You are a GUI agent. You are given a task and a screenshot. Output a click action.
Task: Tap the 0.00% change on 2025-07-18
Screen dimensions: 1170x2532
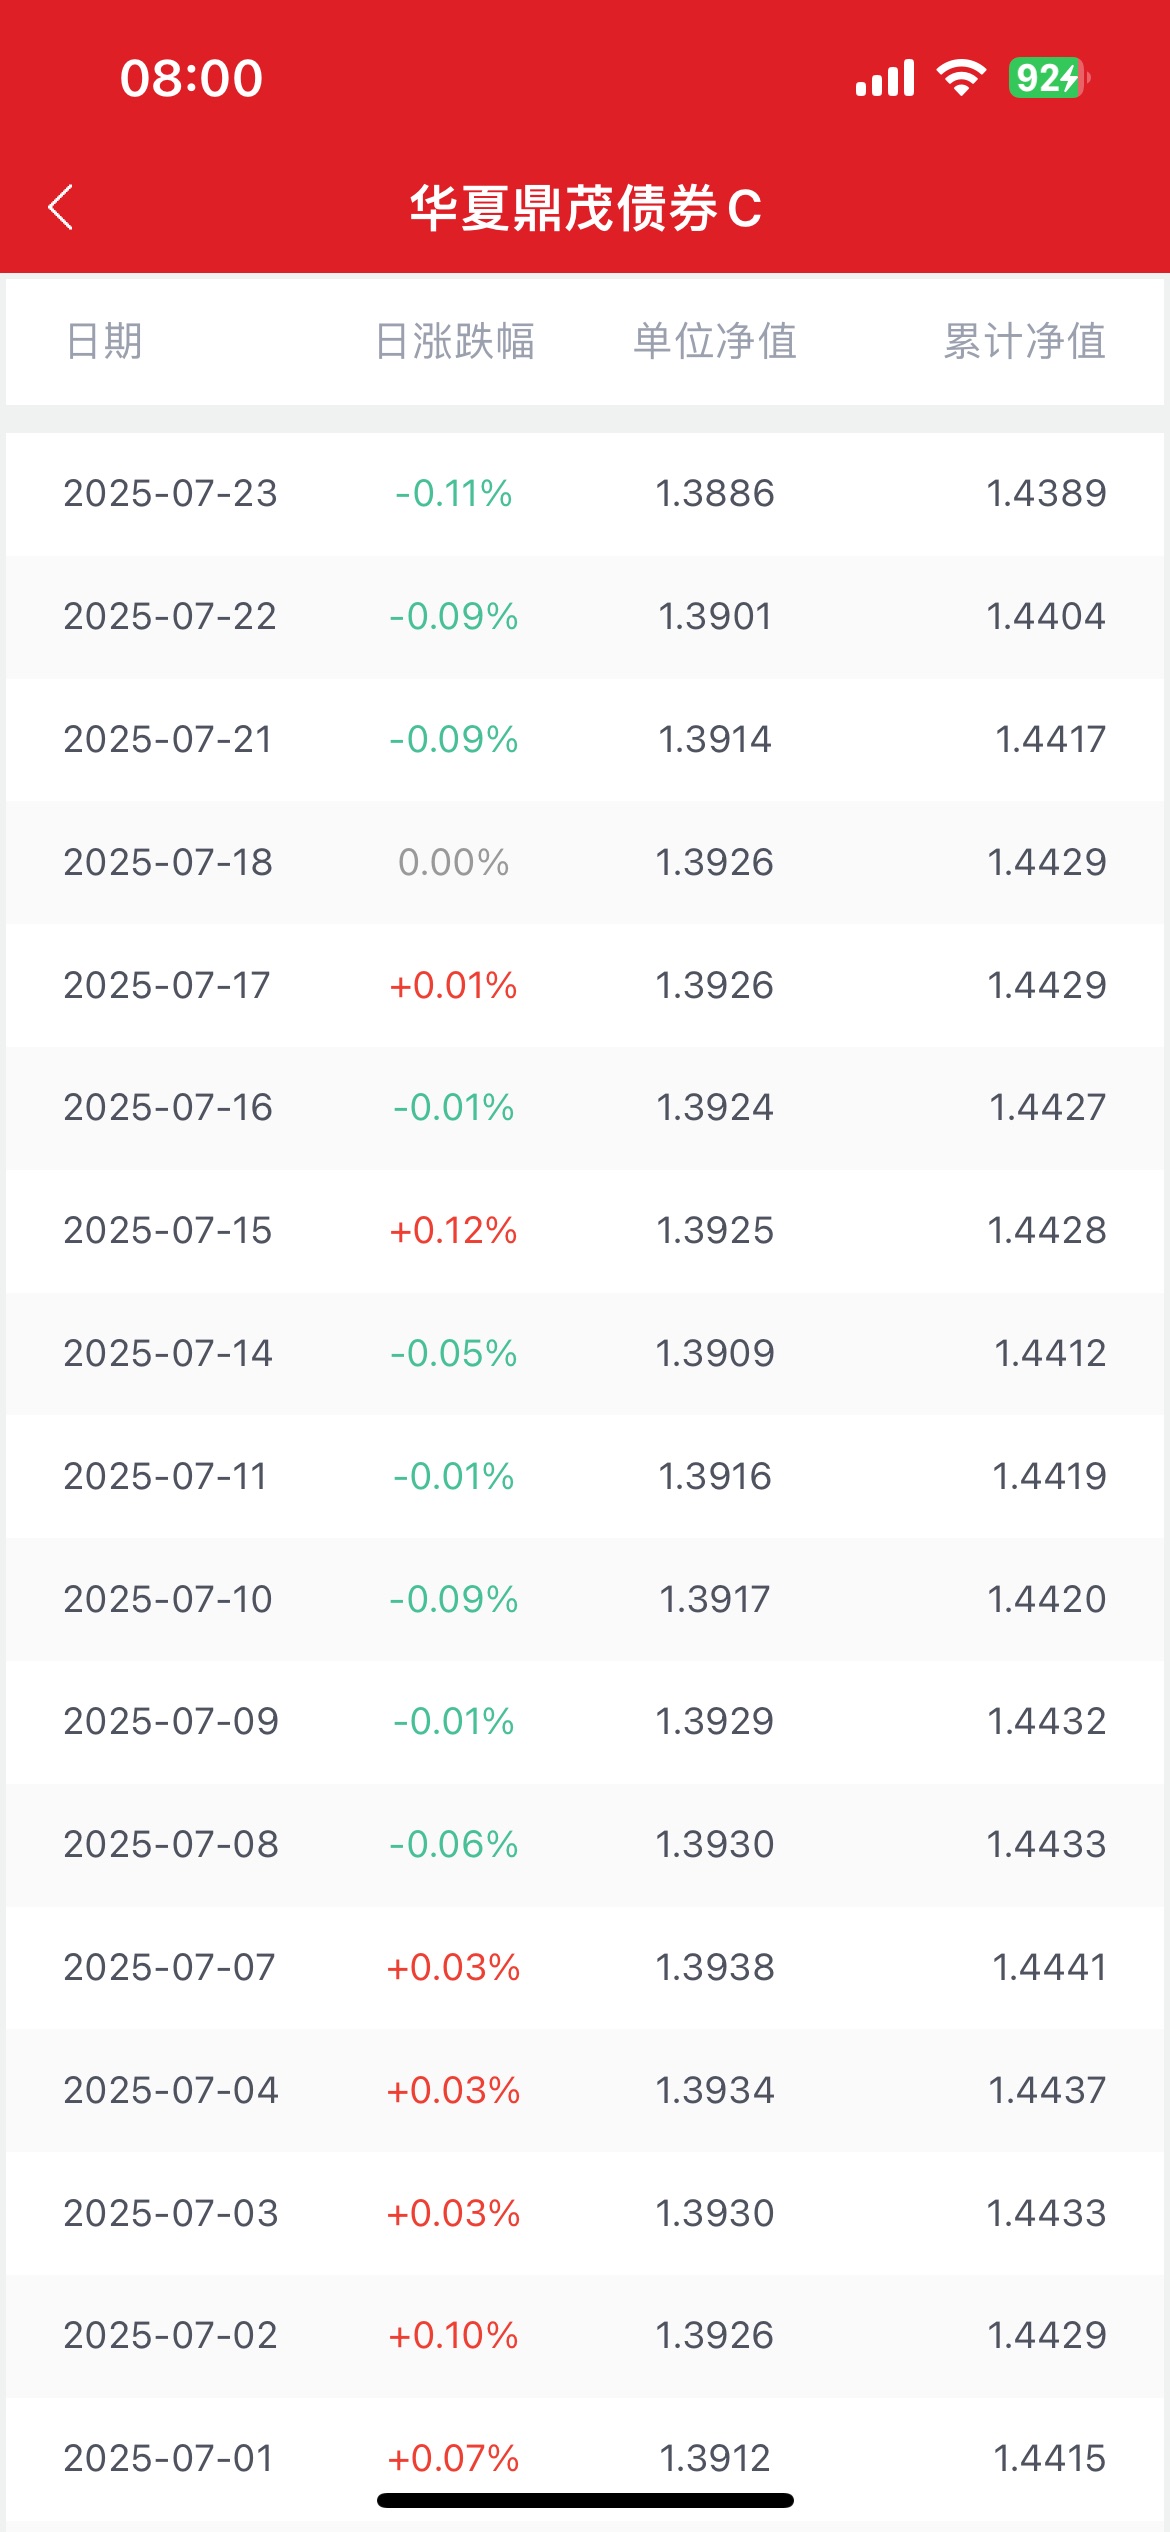point(454,862)
